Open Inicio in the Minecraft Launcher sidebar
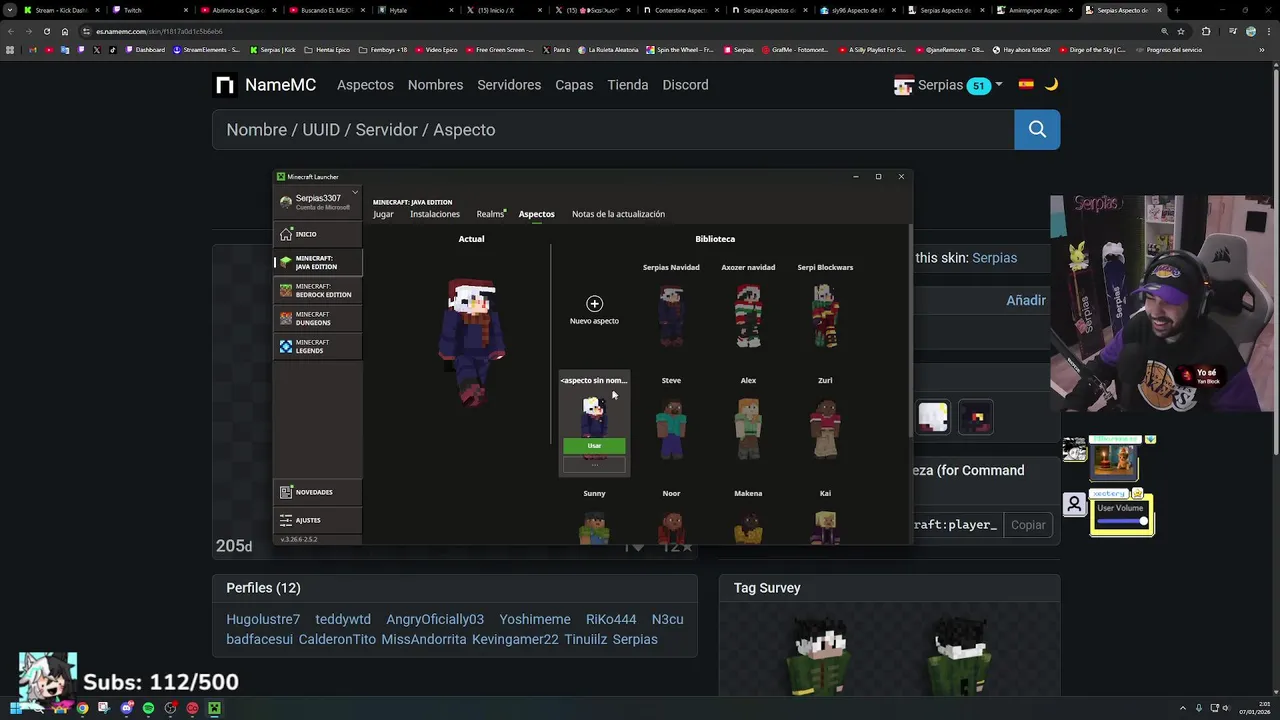Image resolution: width=1280 pixels, height=720 pixels. (x=317, y=234)
